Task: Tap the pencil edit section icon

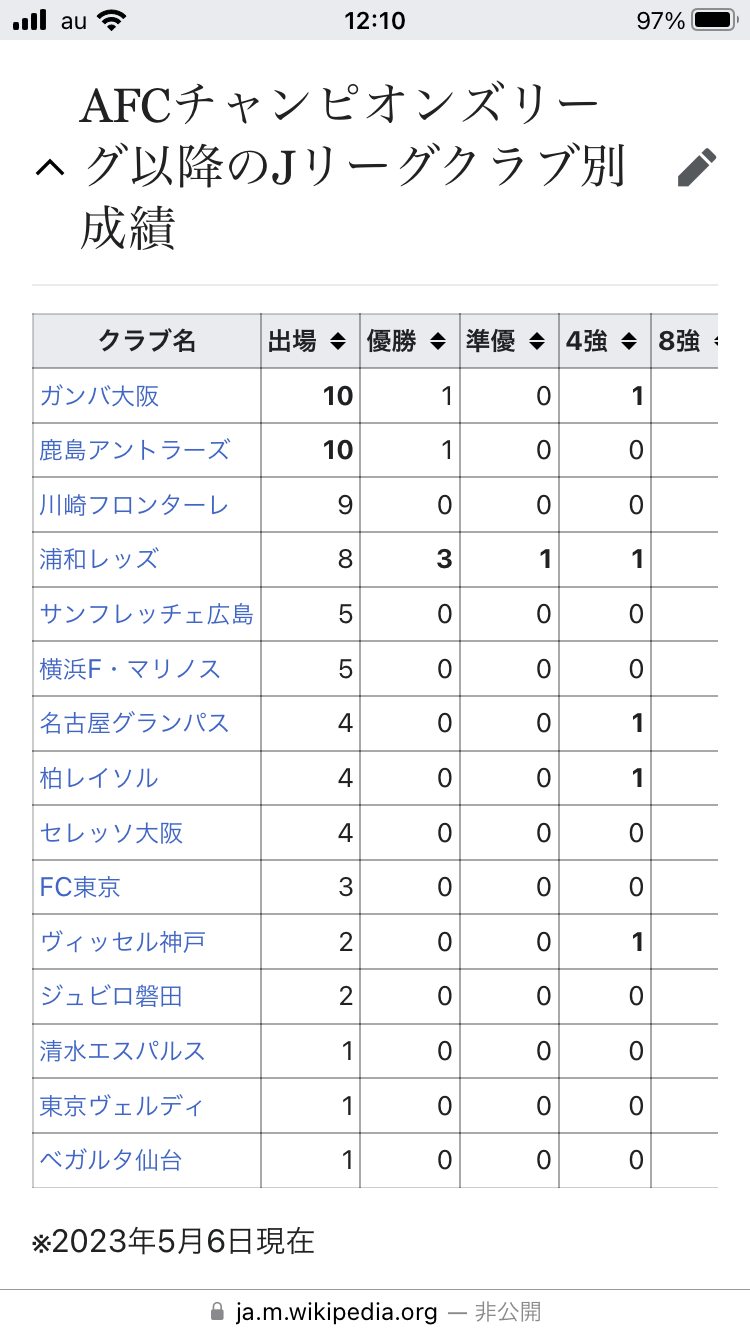Action: pyautogui.click(x=697, y=167)
